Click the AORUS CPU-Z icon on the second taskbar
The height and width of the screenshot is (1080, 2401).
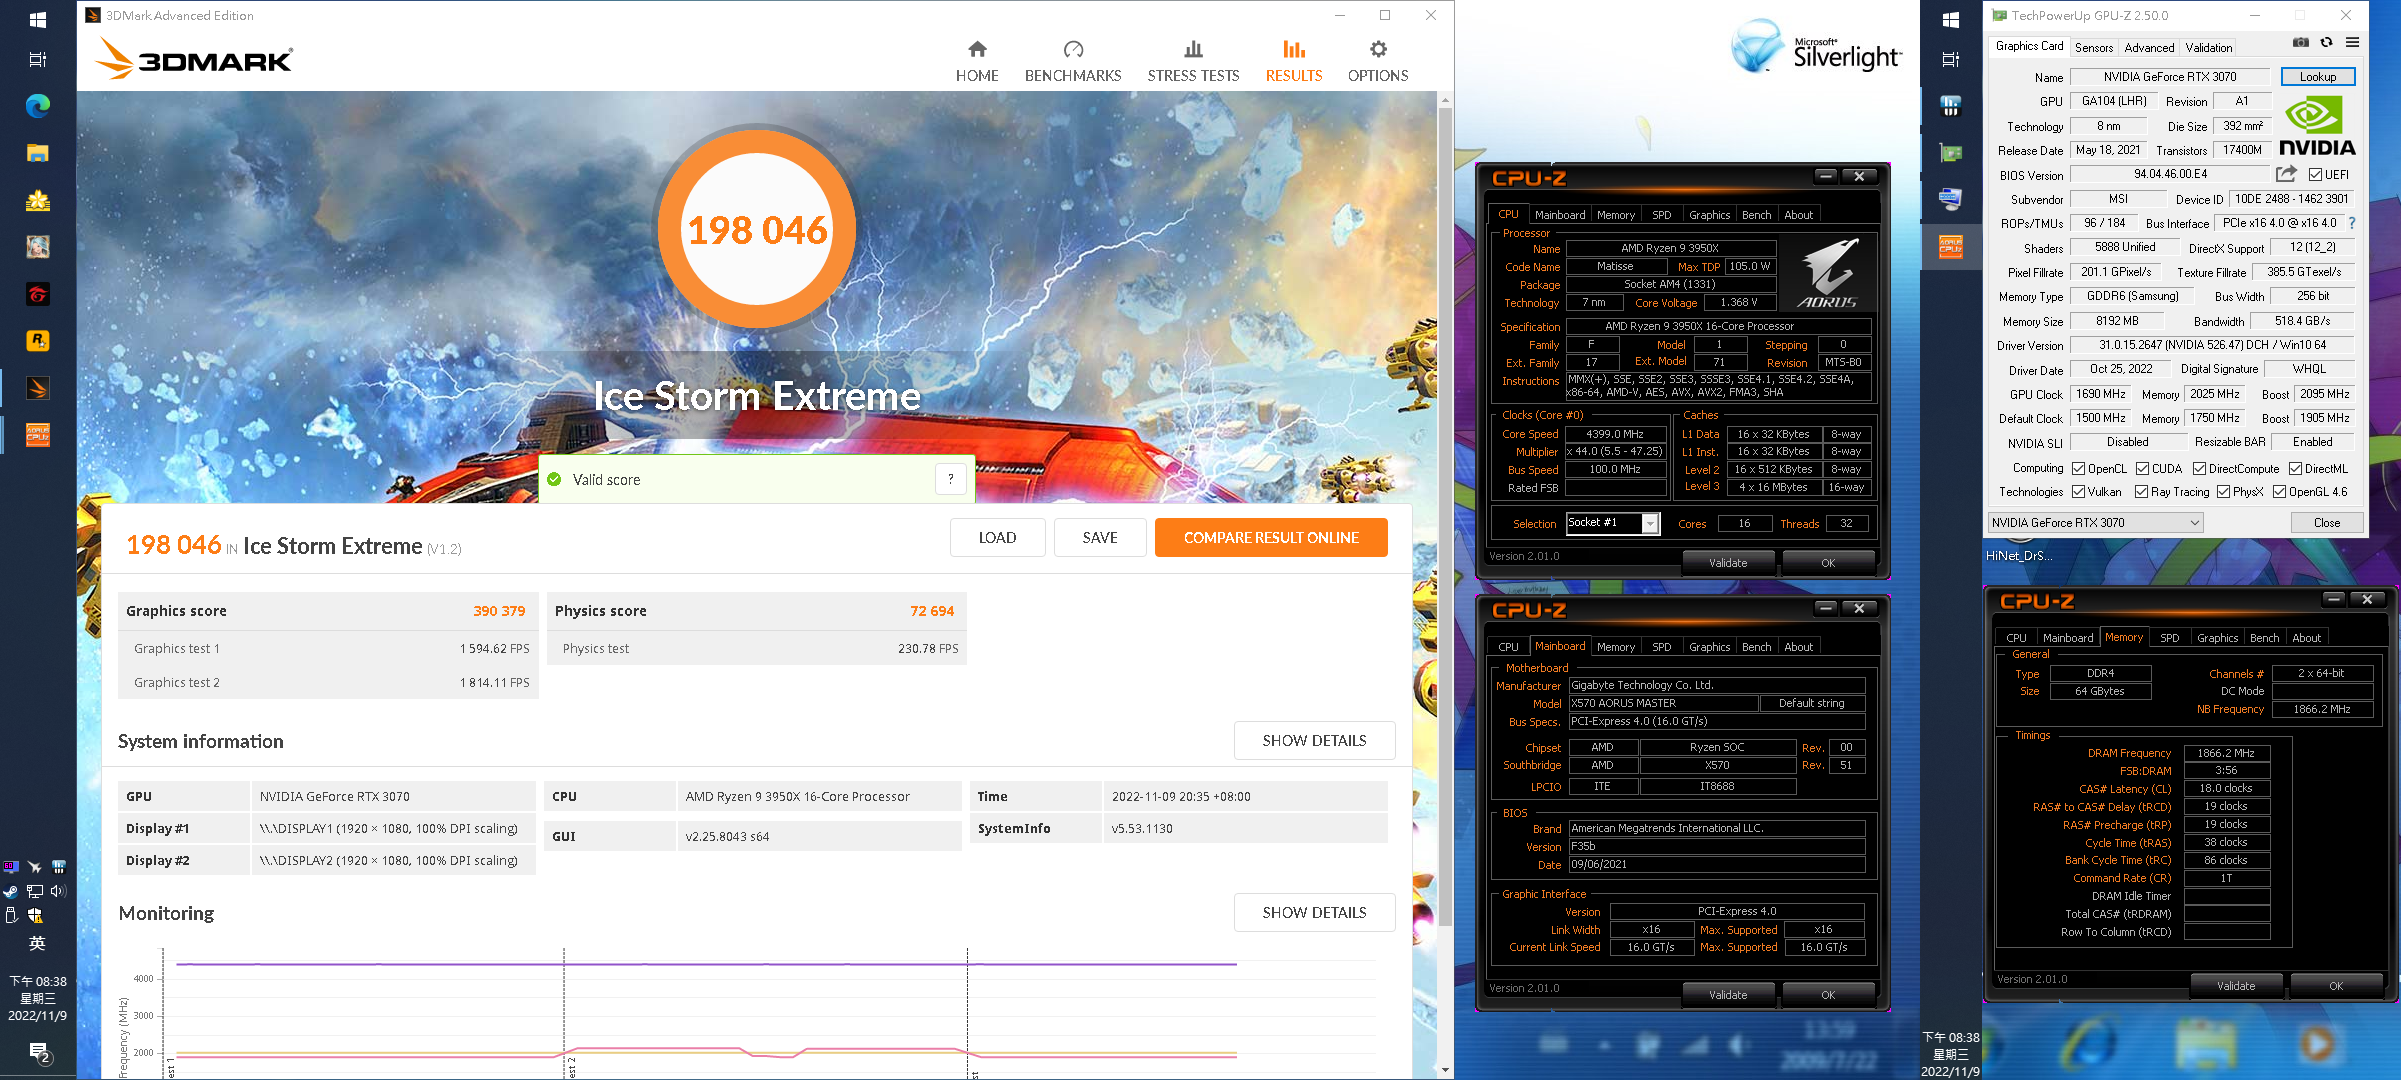[1951, 247]
